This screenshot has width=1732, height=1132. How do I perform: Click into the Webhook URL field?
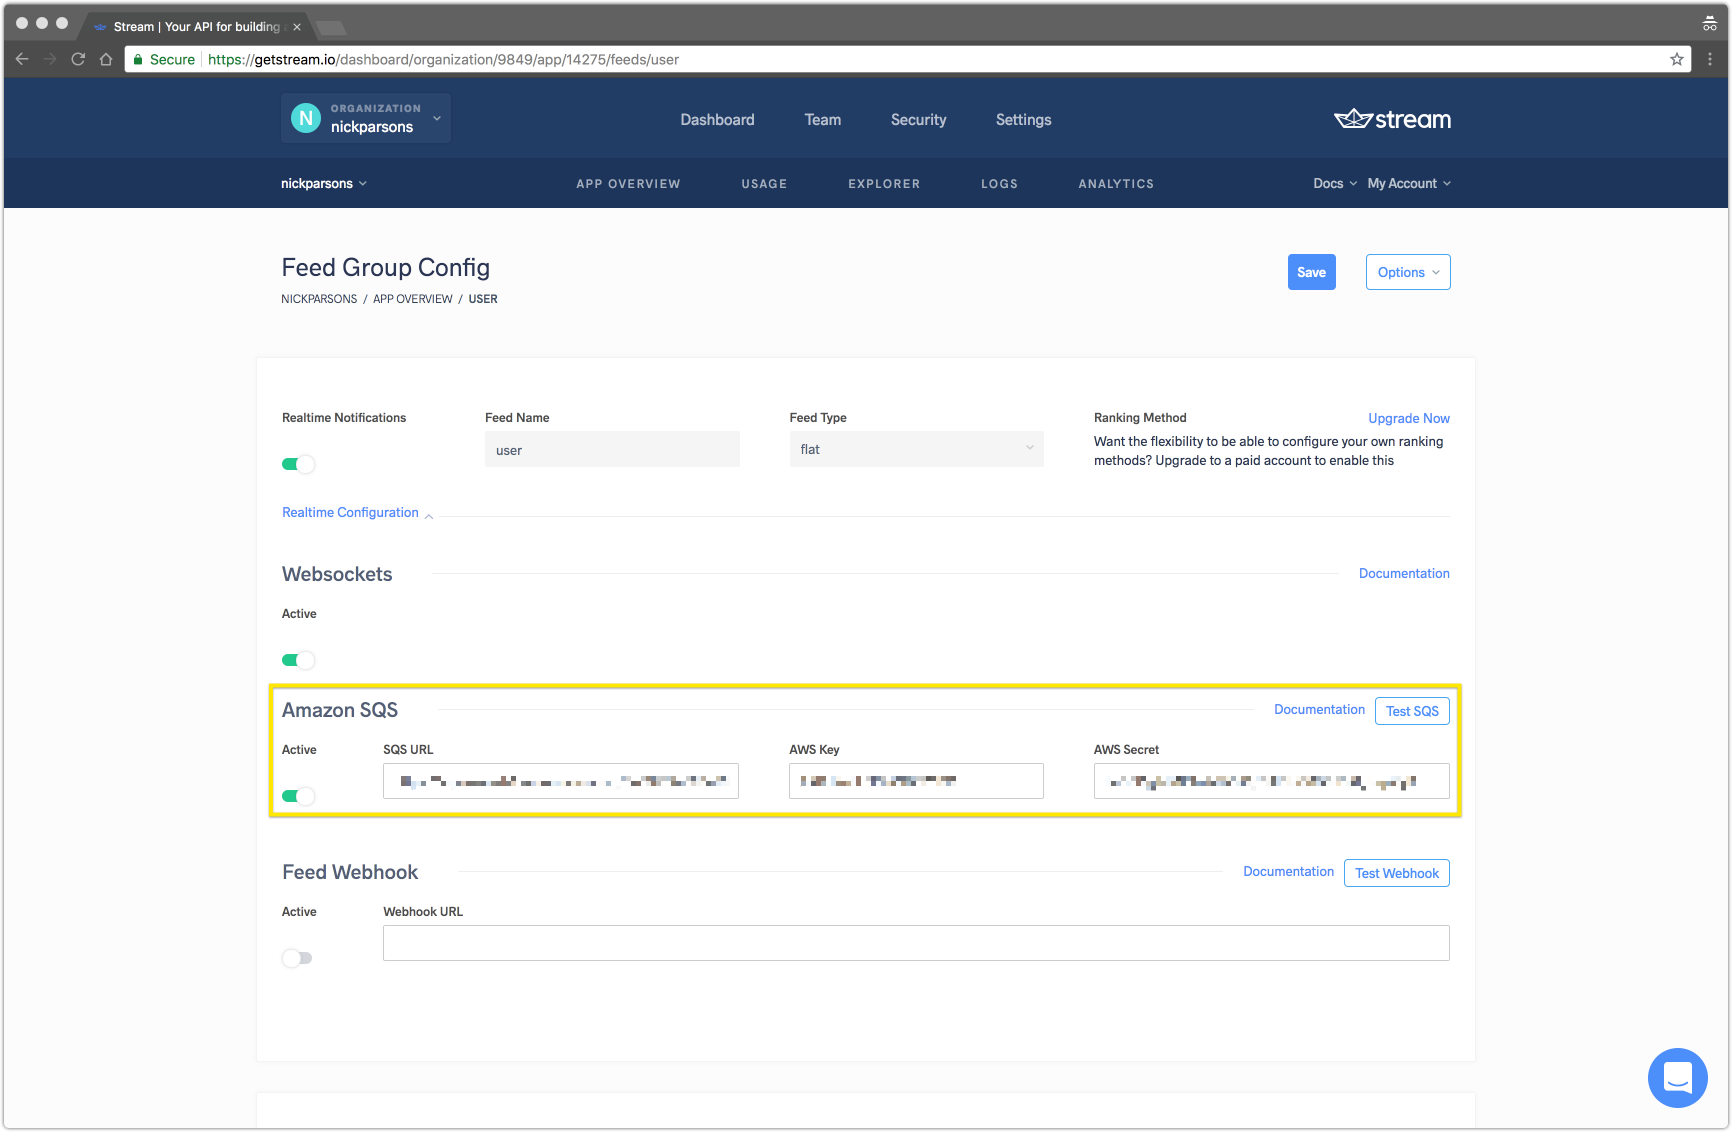916,943
